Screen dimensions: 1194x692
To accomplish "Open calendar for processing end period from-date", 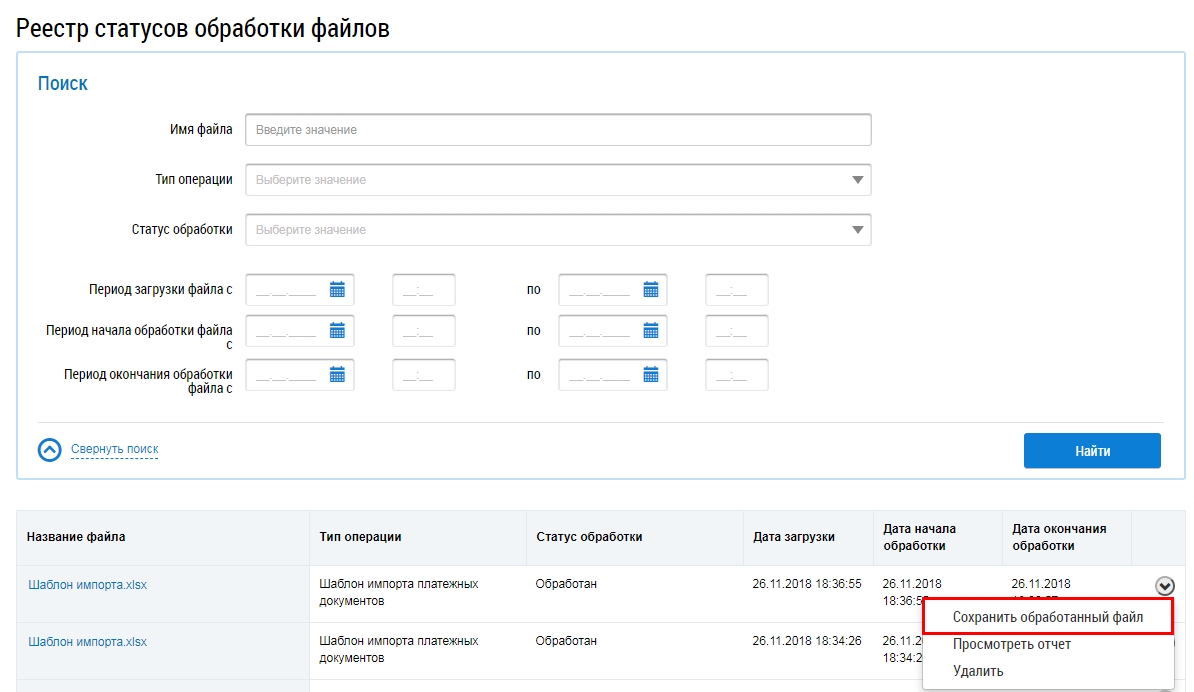I will pyautogui.click(x=337, y=375).
